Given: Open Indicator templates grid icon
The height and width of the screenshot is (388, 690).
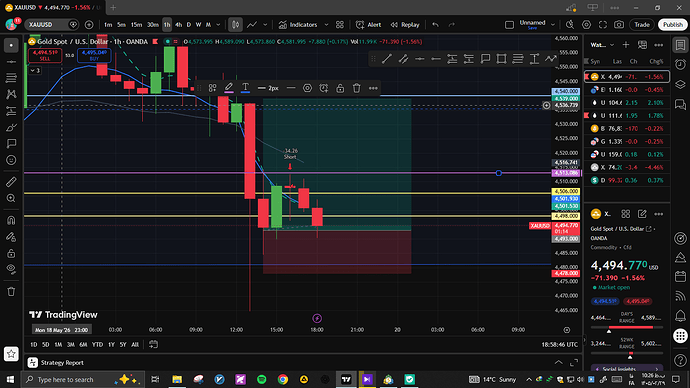Looking at the screenshot, I should click(x=340, y=25).
